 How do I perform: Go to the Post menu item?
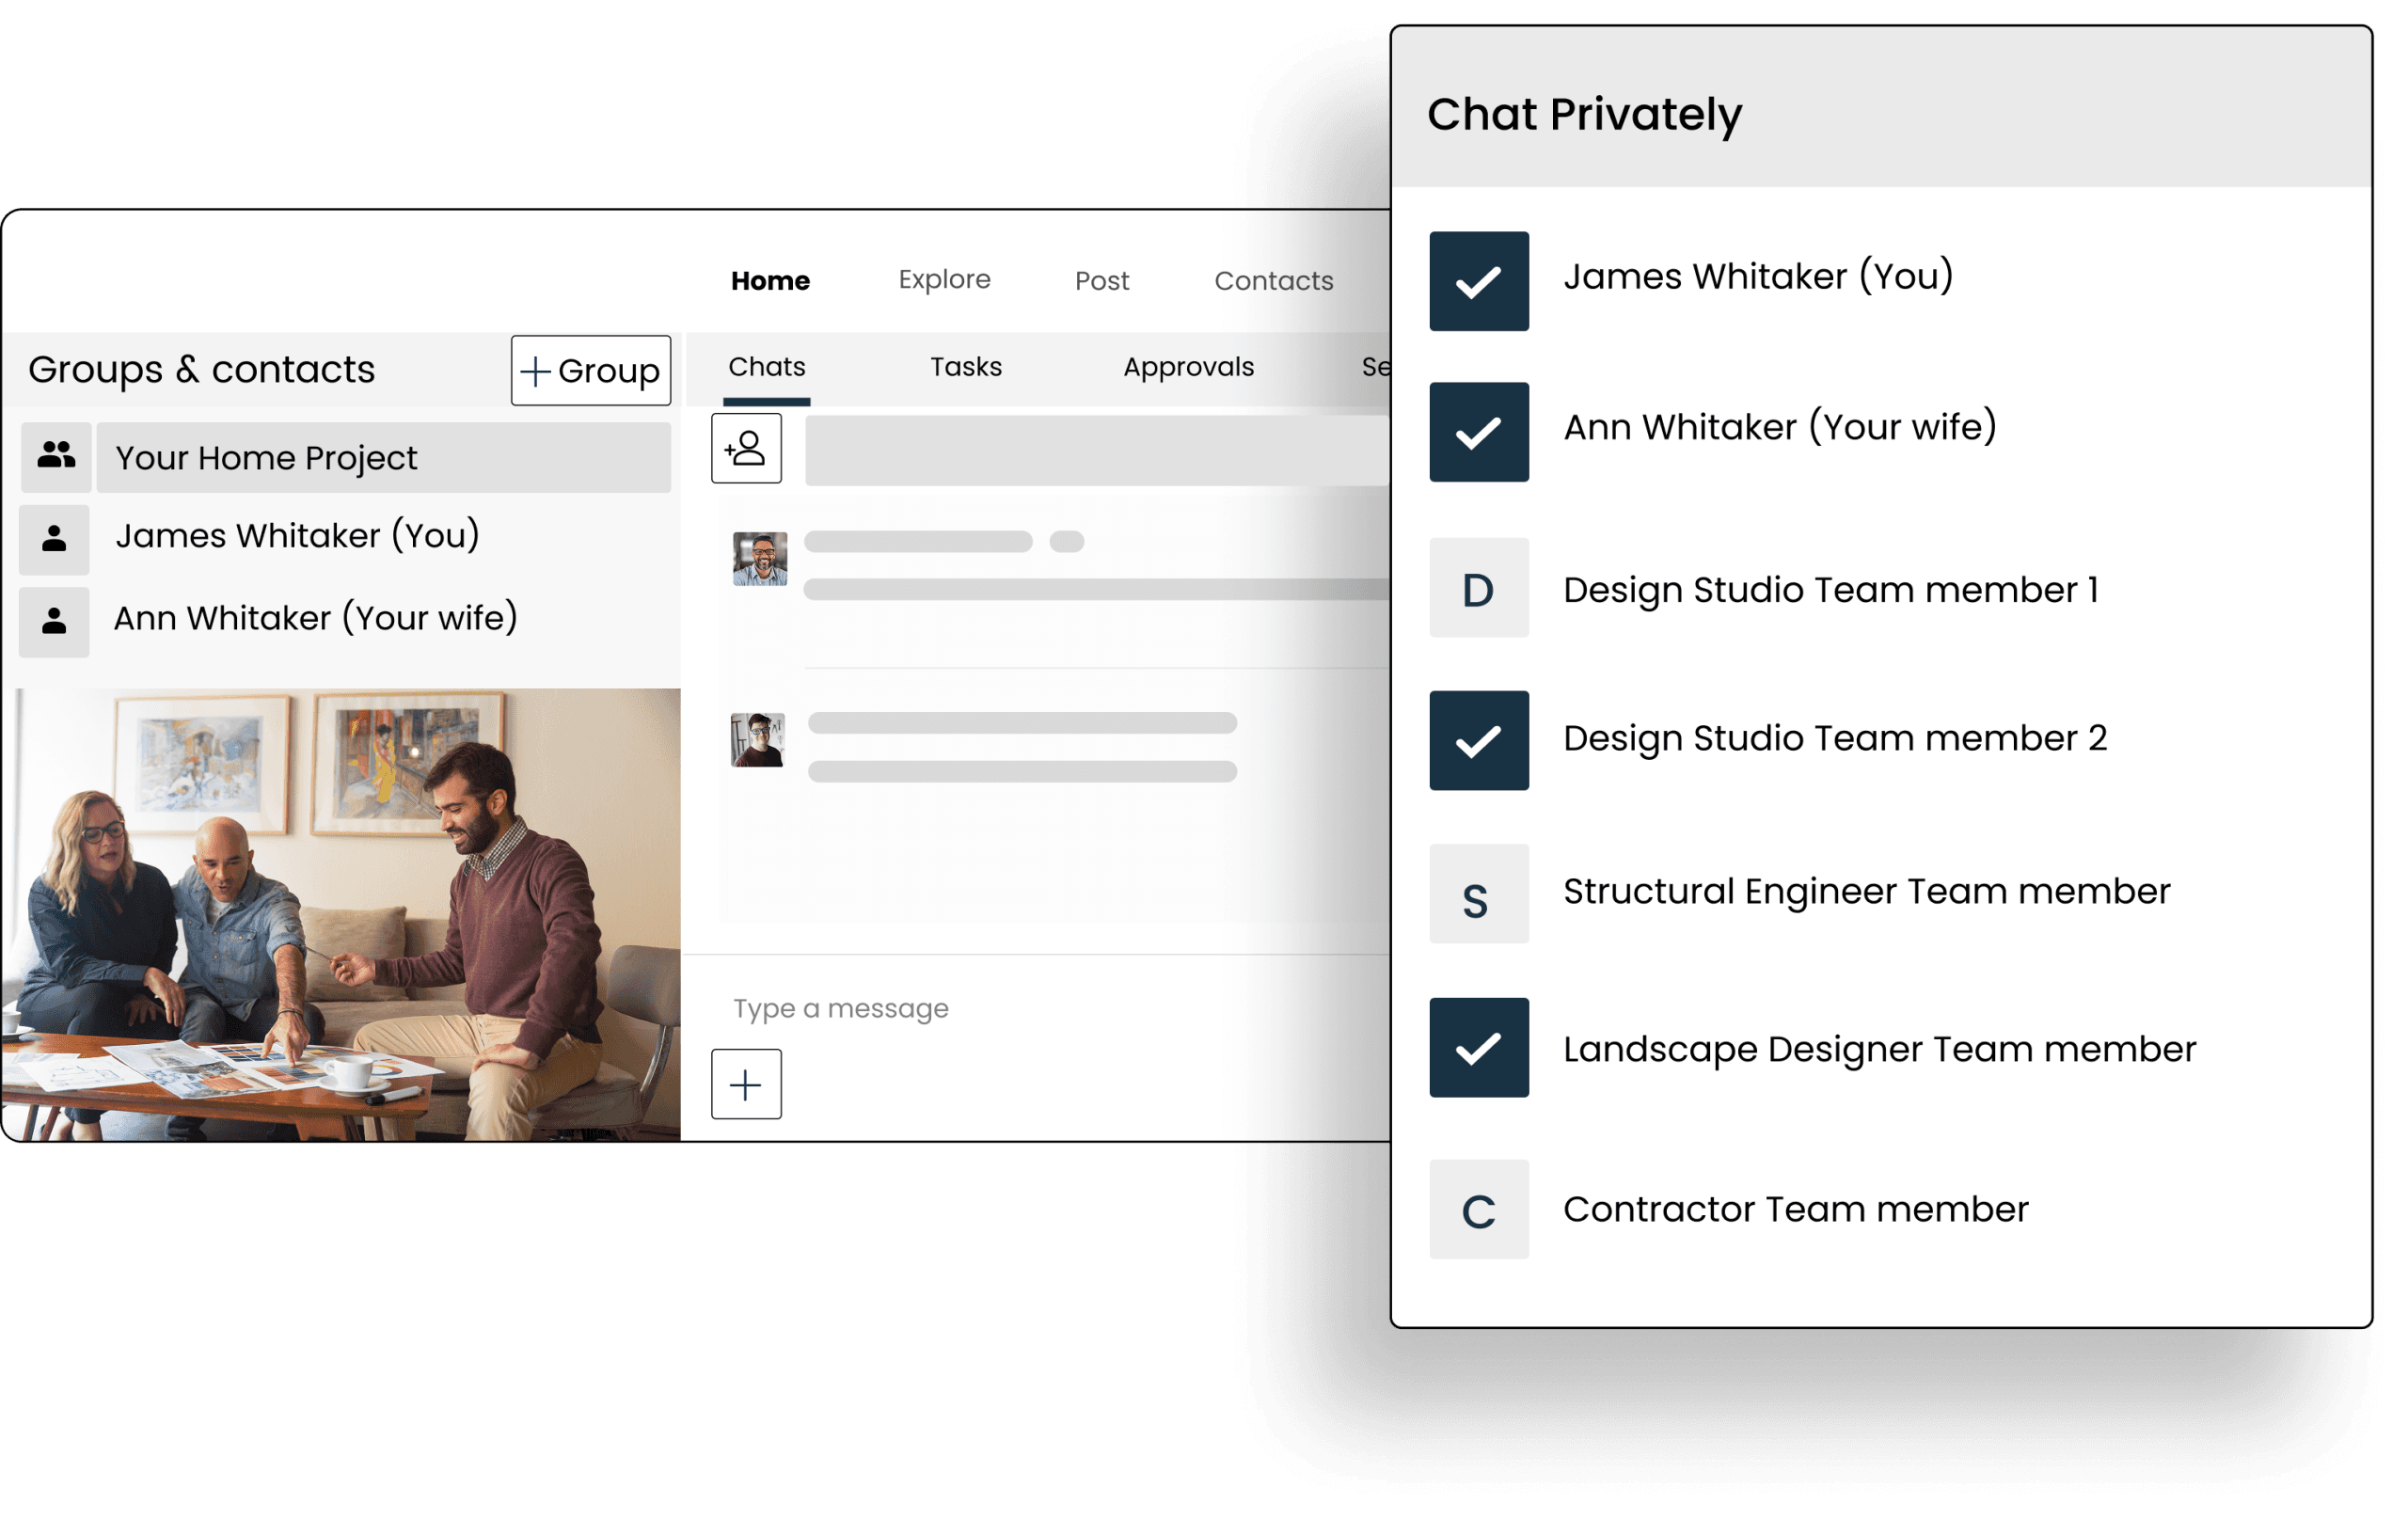[x=1102, y=281]
